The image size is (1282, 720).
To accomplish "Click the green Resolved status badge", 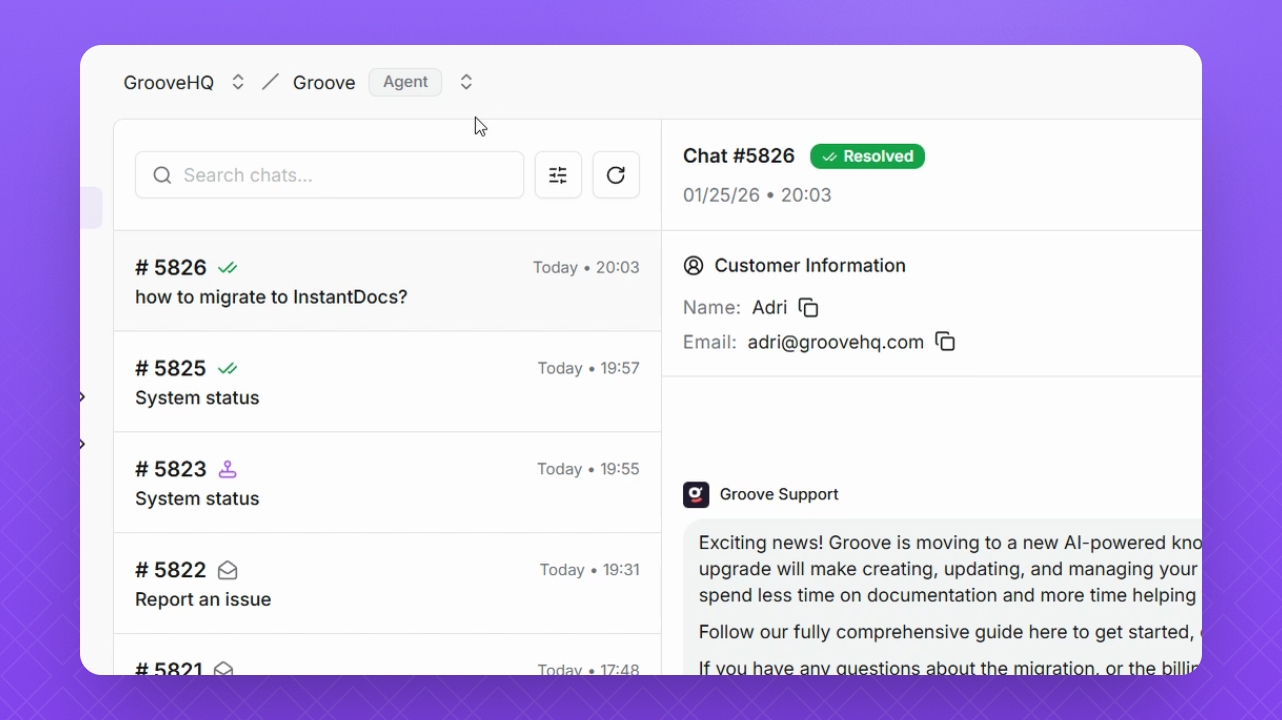I will pos(867,156).
